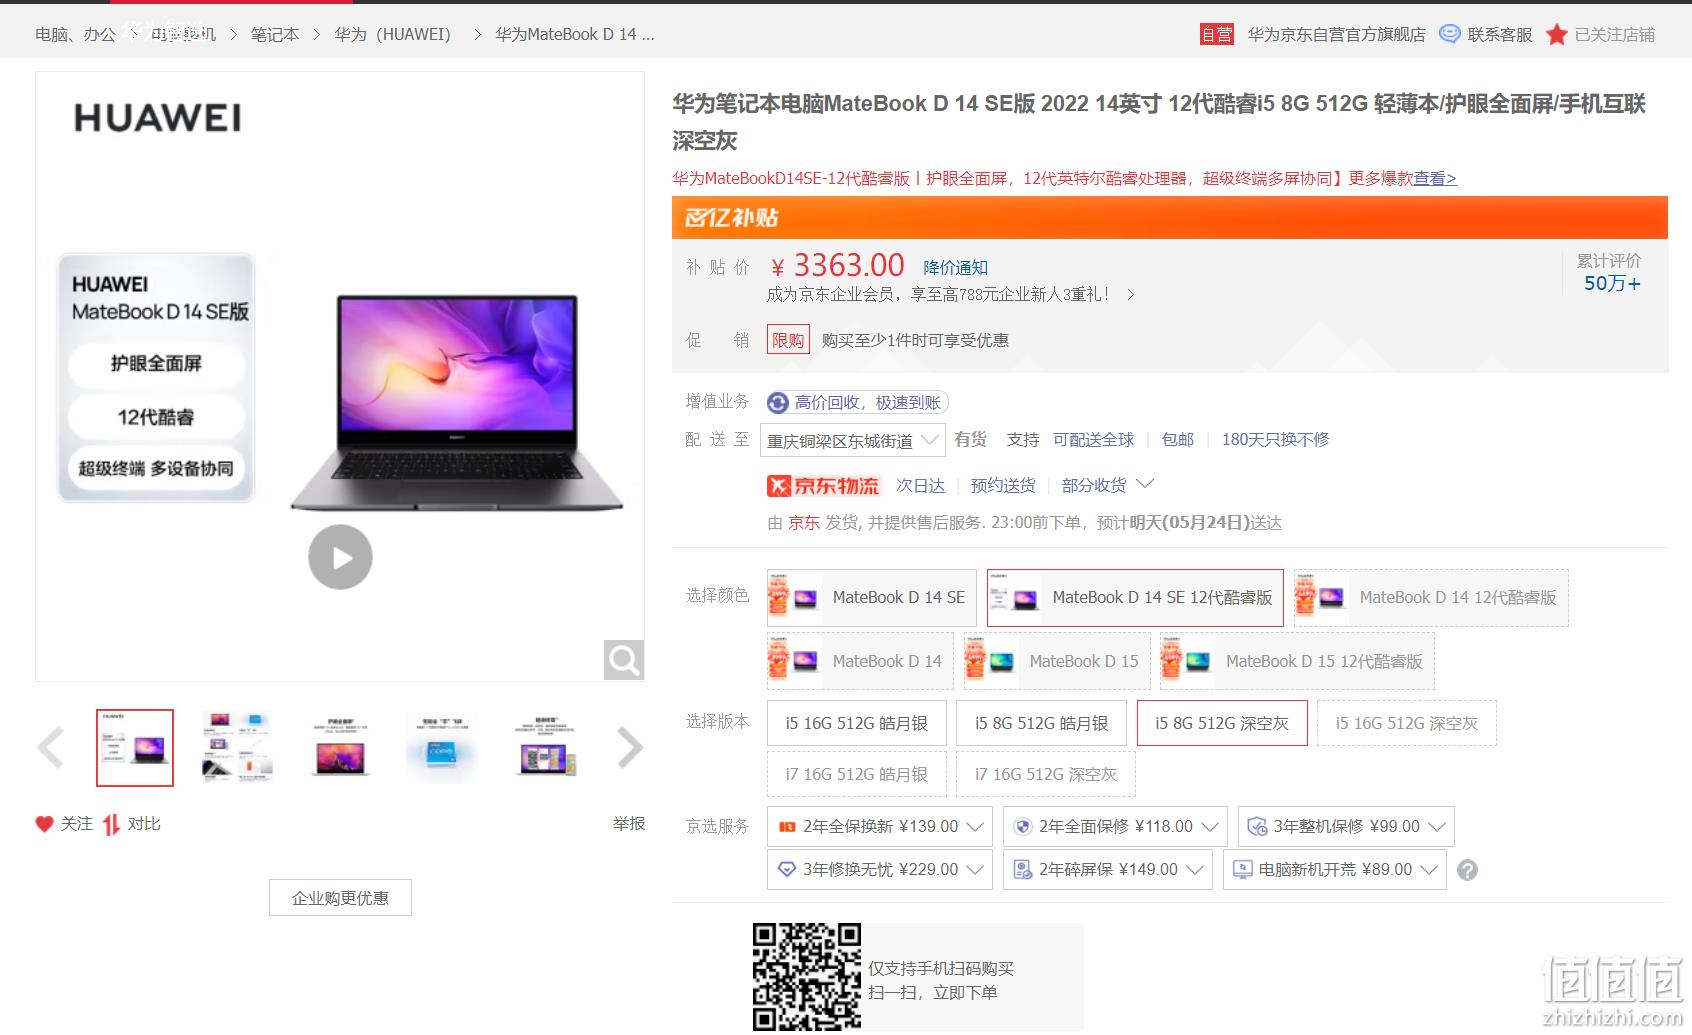The width and height of the screenshot is (1692, 1035).
Task: Click the 对比 compare icon
Action: [111, 824]
